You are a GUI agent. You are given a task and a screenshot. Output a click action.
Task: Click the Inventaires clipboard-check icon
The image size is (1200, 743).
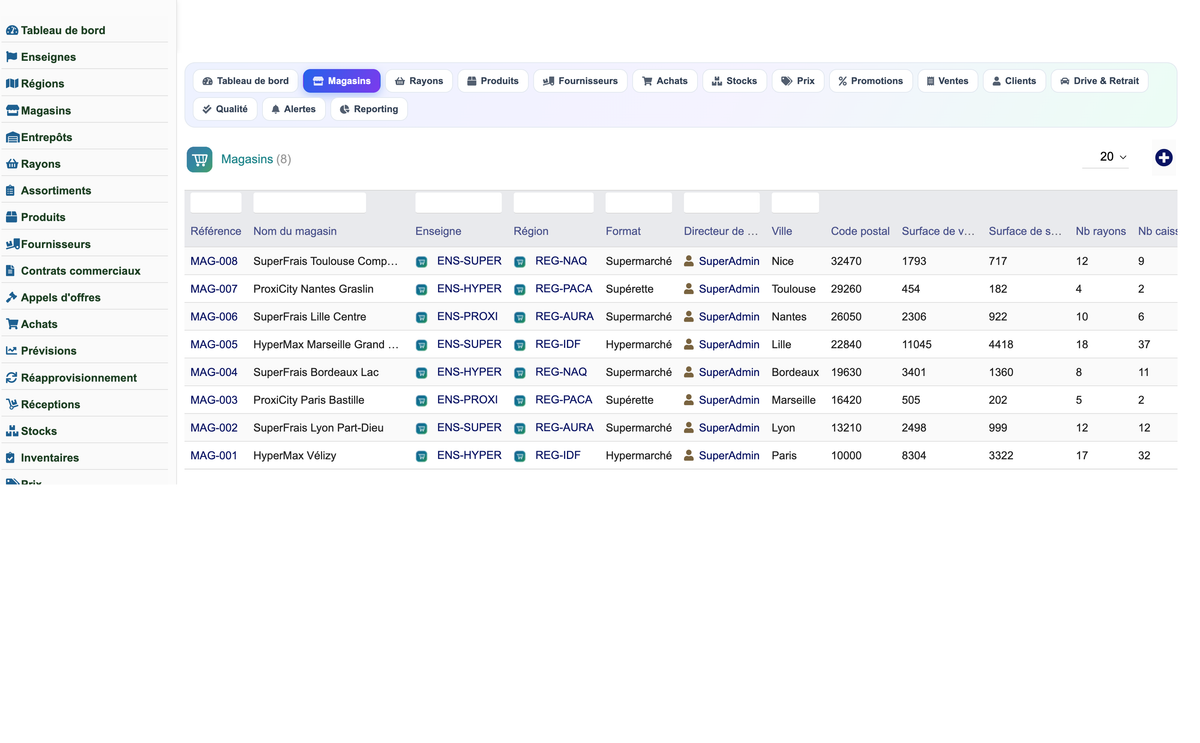point(11,458)
